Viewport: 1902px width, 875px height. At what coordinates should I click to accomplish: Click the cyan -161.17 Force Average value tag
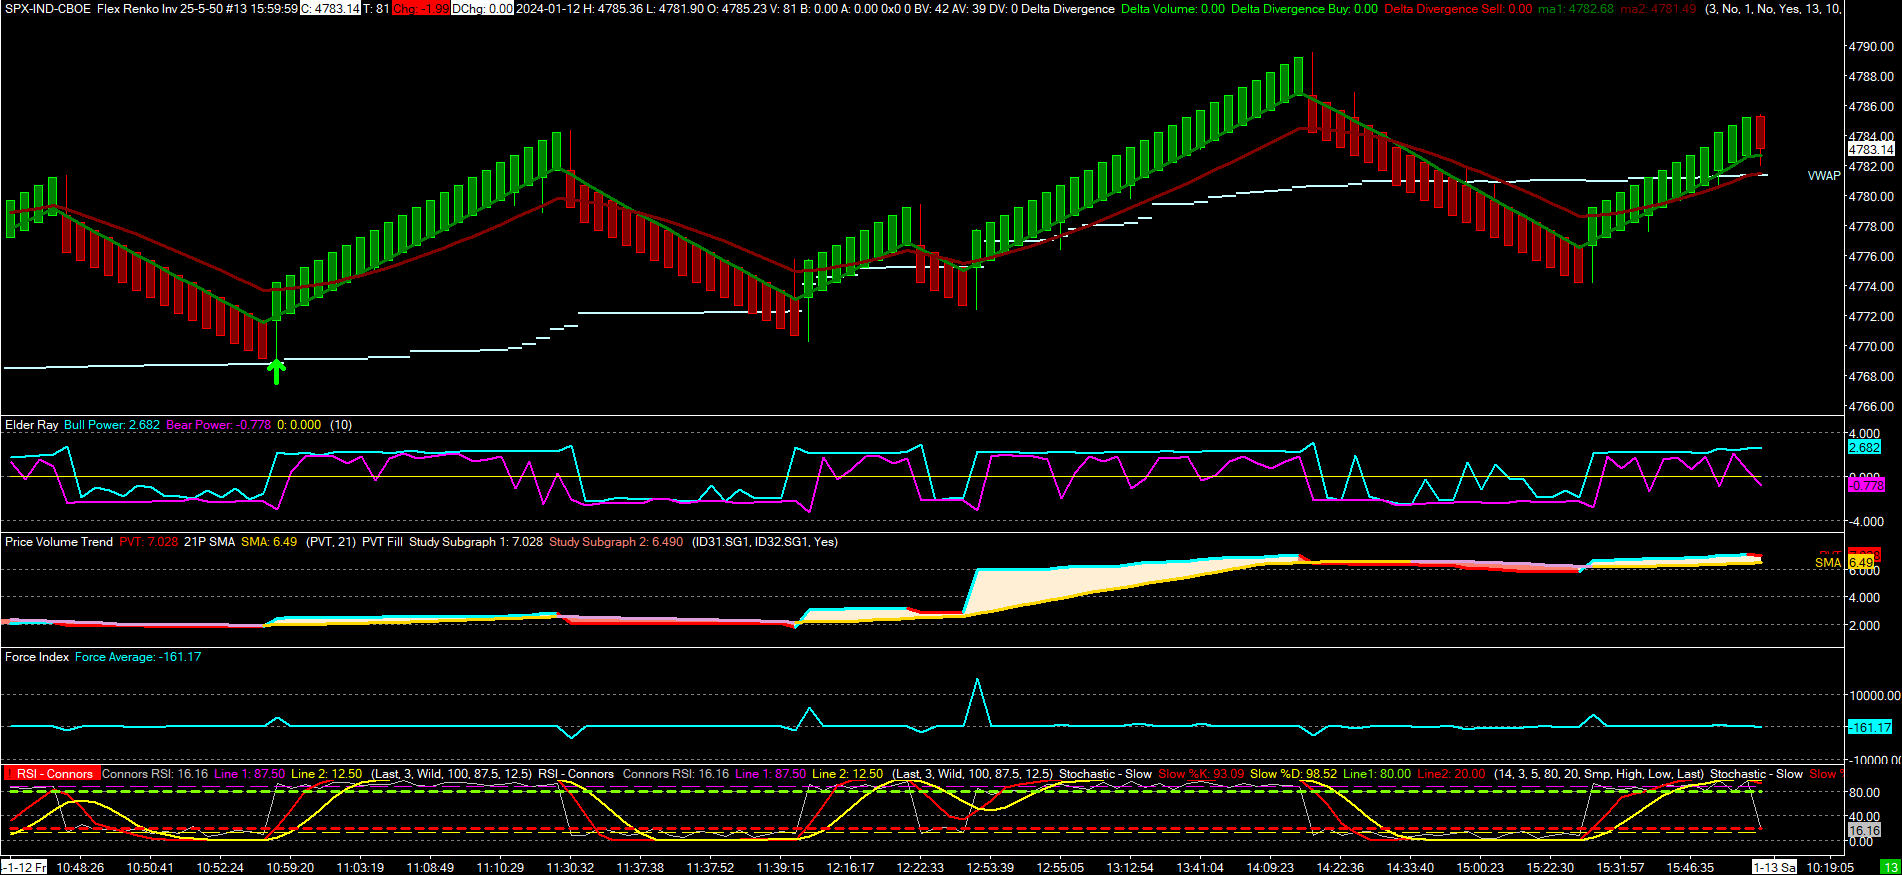(1870, 727)
